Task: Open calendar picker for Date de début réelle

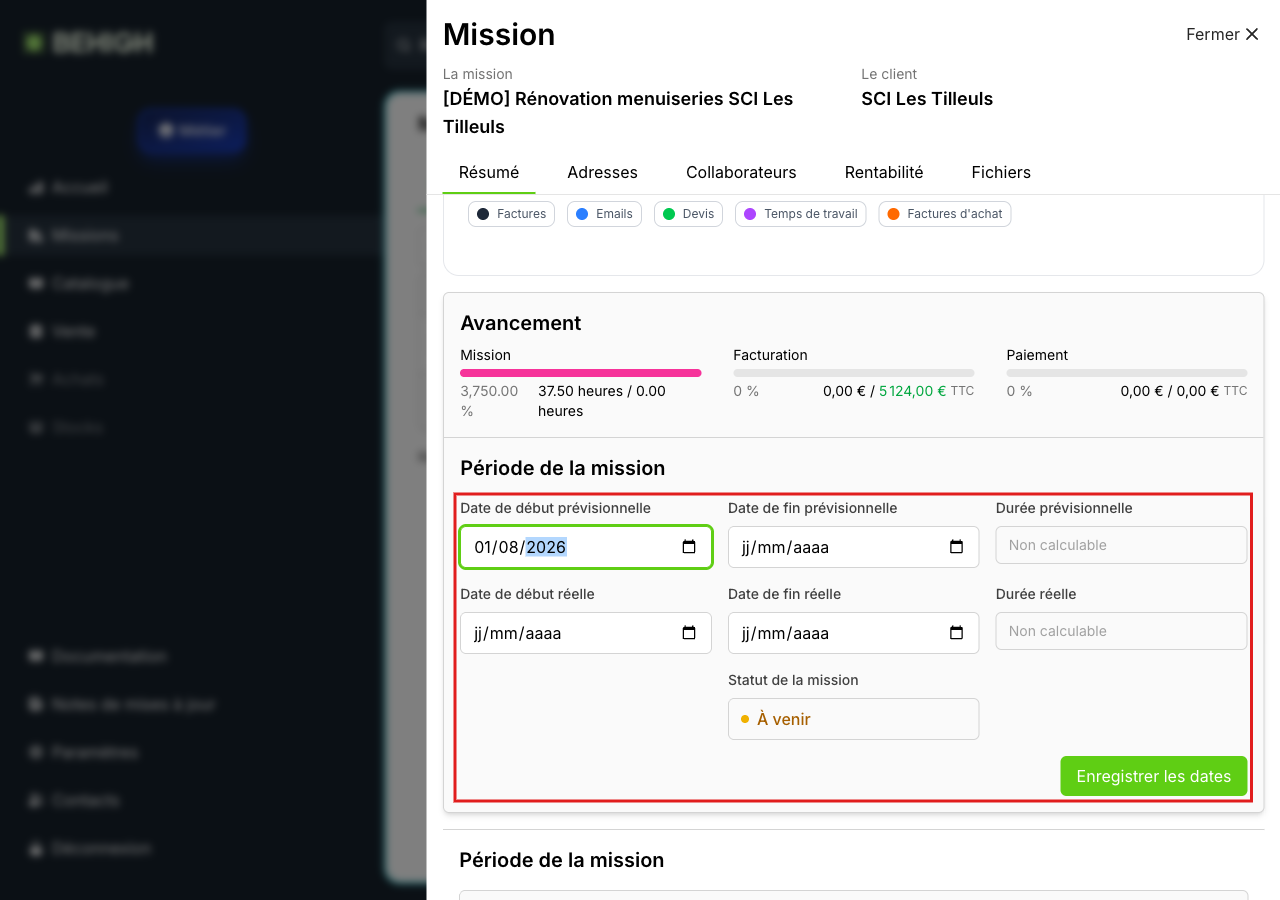Action: click(689, 633)
